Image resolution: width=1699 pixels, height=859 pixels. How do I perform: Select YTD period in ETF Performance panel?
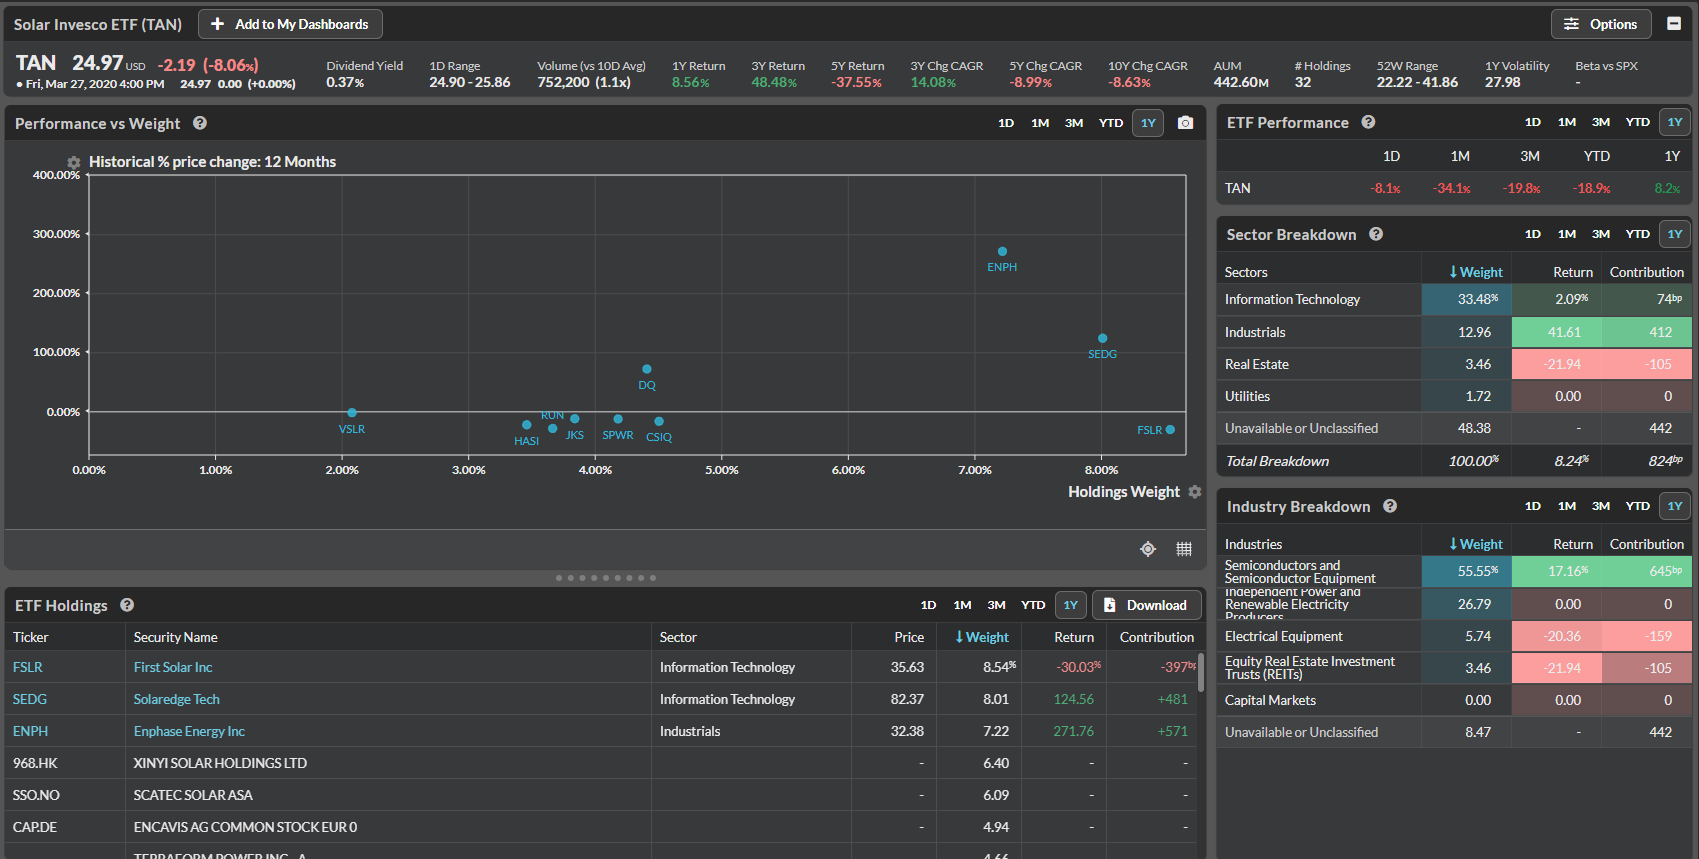[x=1637, y=122]
